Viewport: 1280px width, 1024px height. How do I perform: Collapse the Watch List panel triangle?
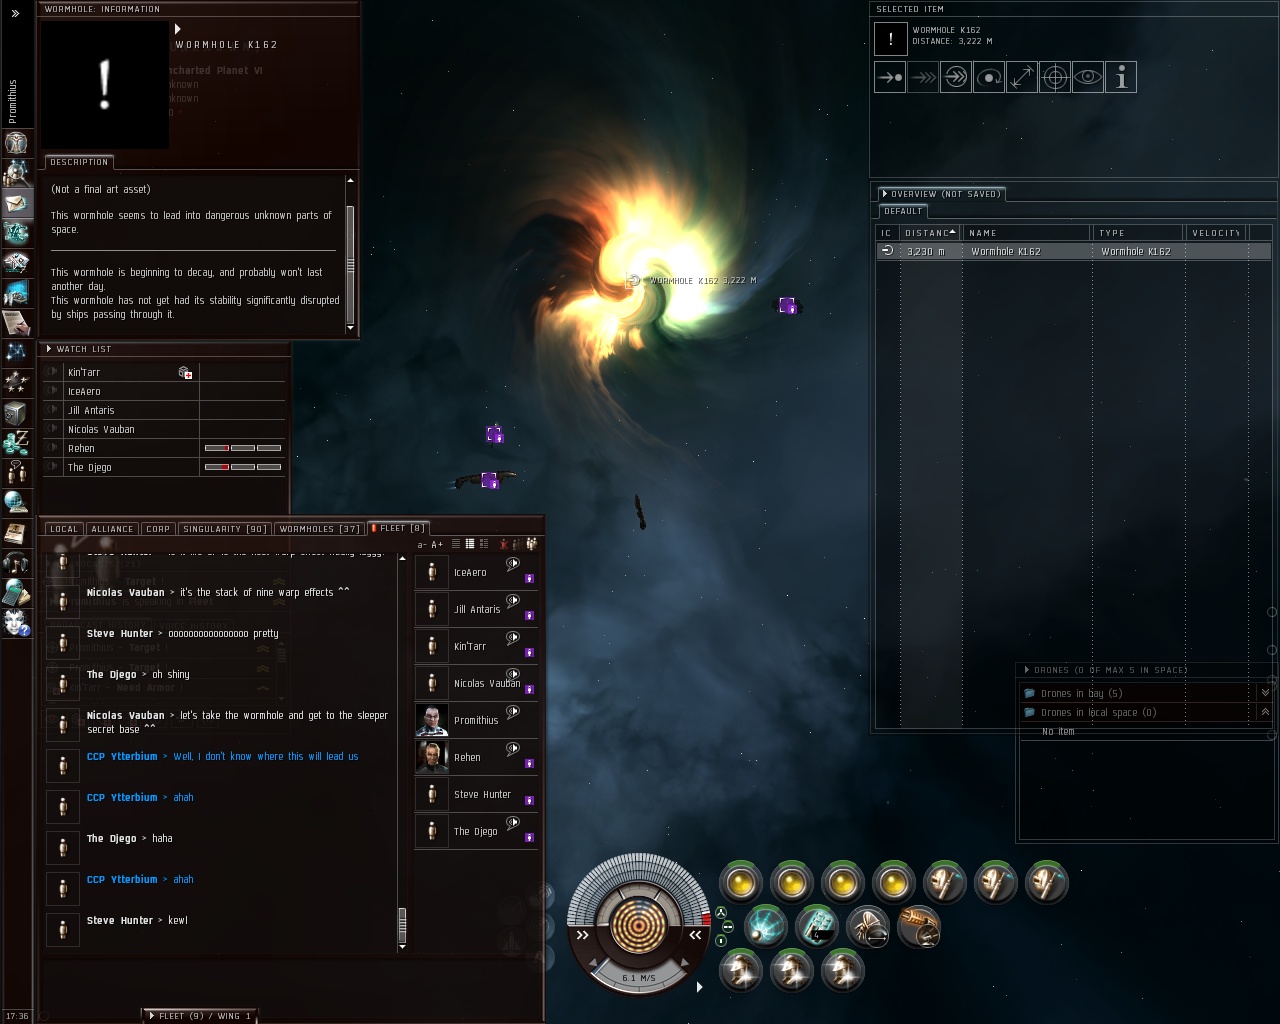pos(49,349)
